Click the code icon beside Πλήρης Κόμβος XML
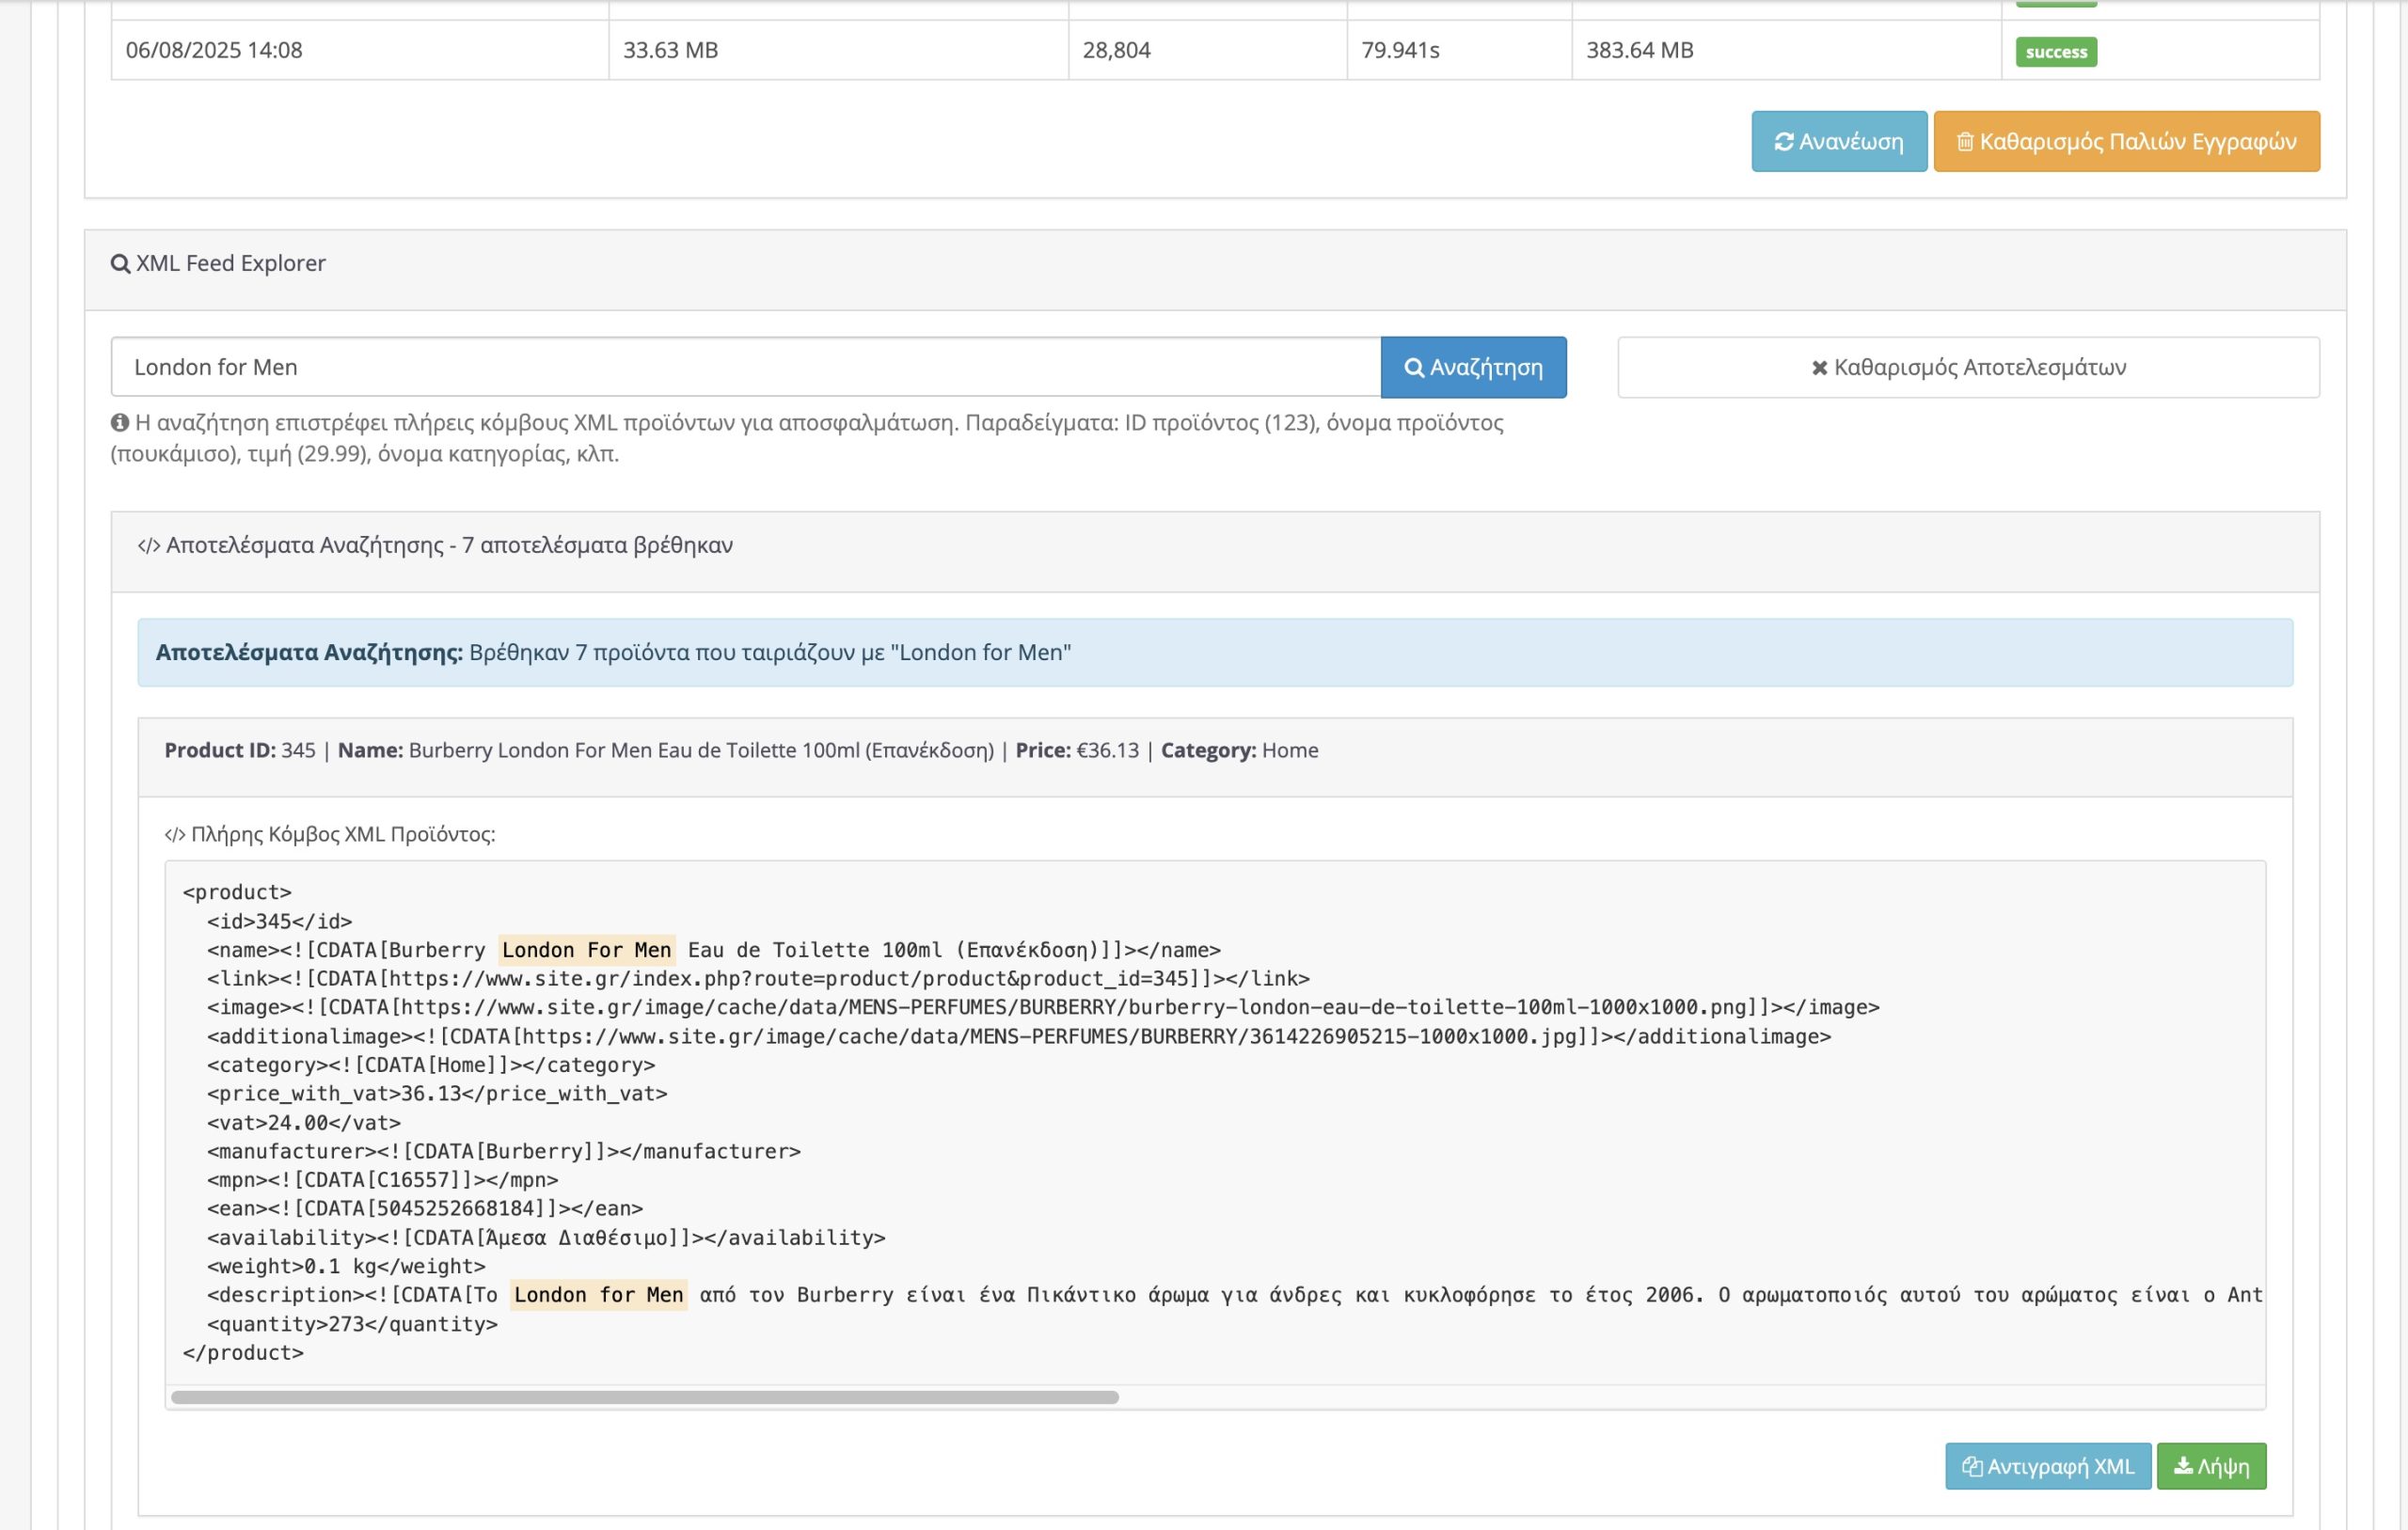2408x1530 pixels. tap(175, 835)
